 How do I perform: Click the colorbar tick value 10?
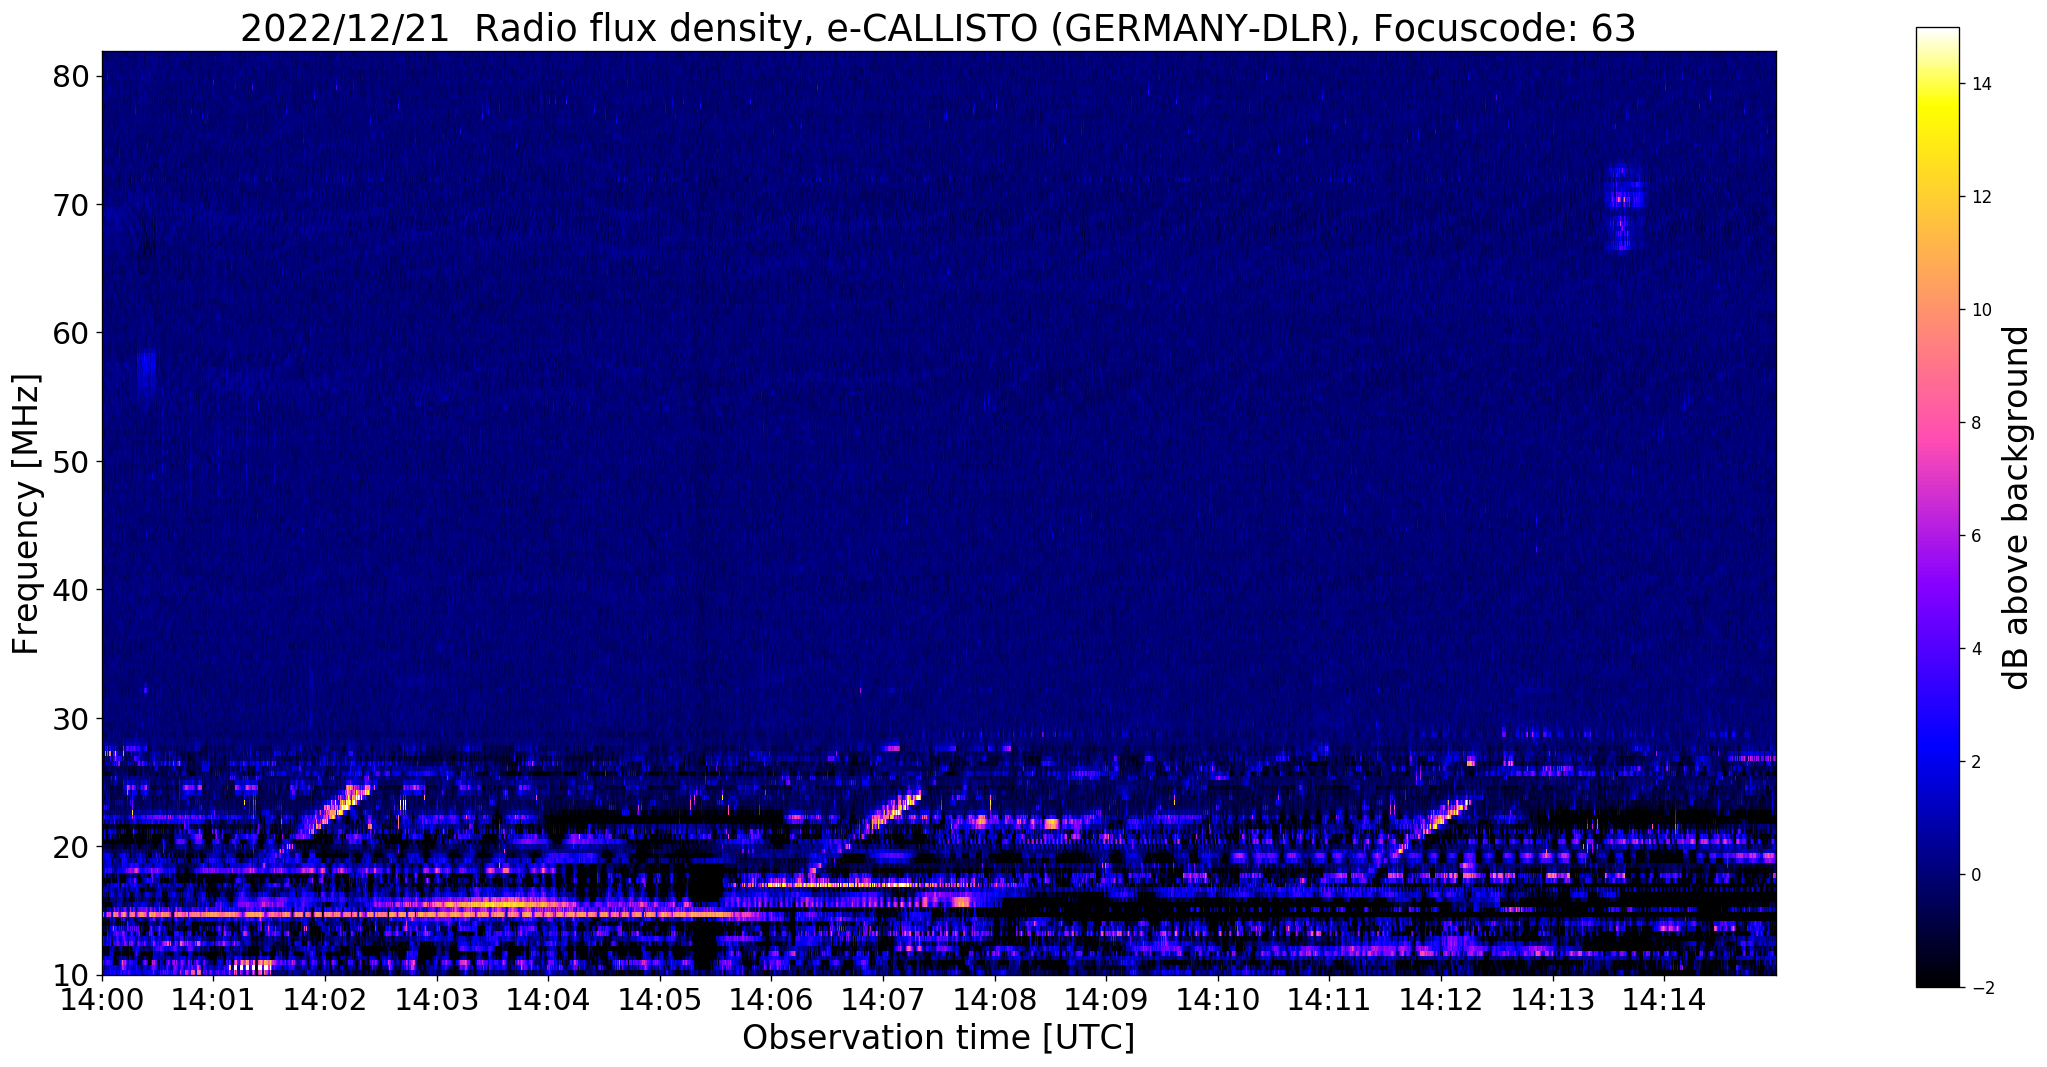coord(1980,310)
